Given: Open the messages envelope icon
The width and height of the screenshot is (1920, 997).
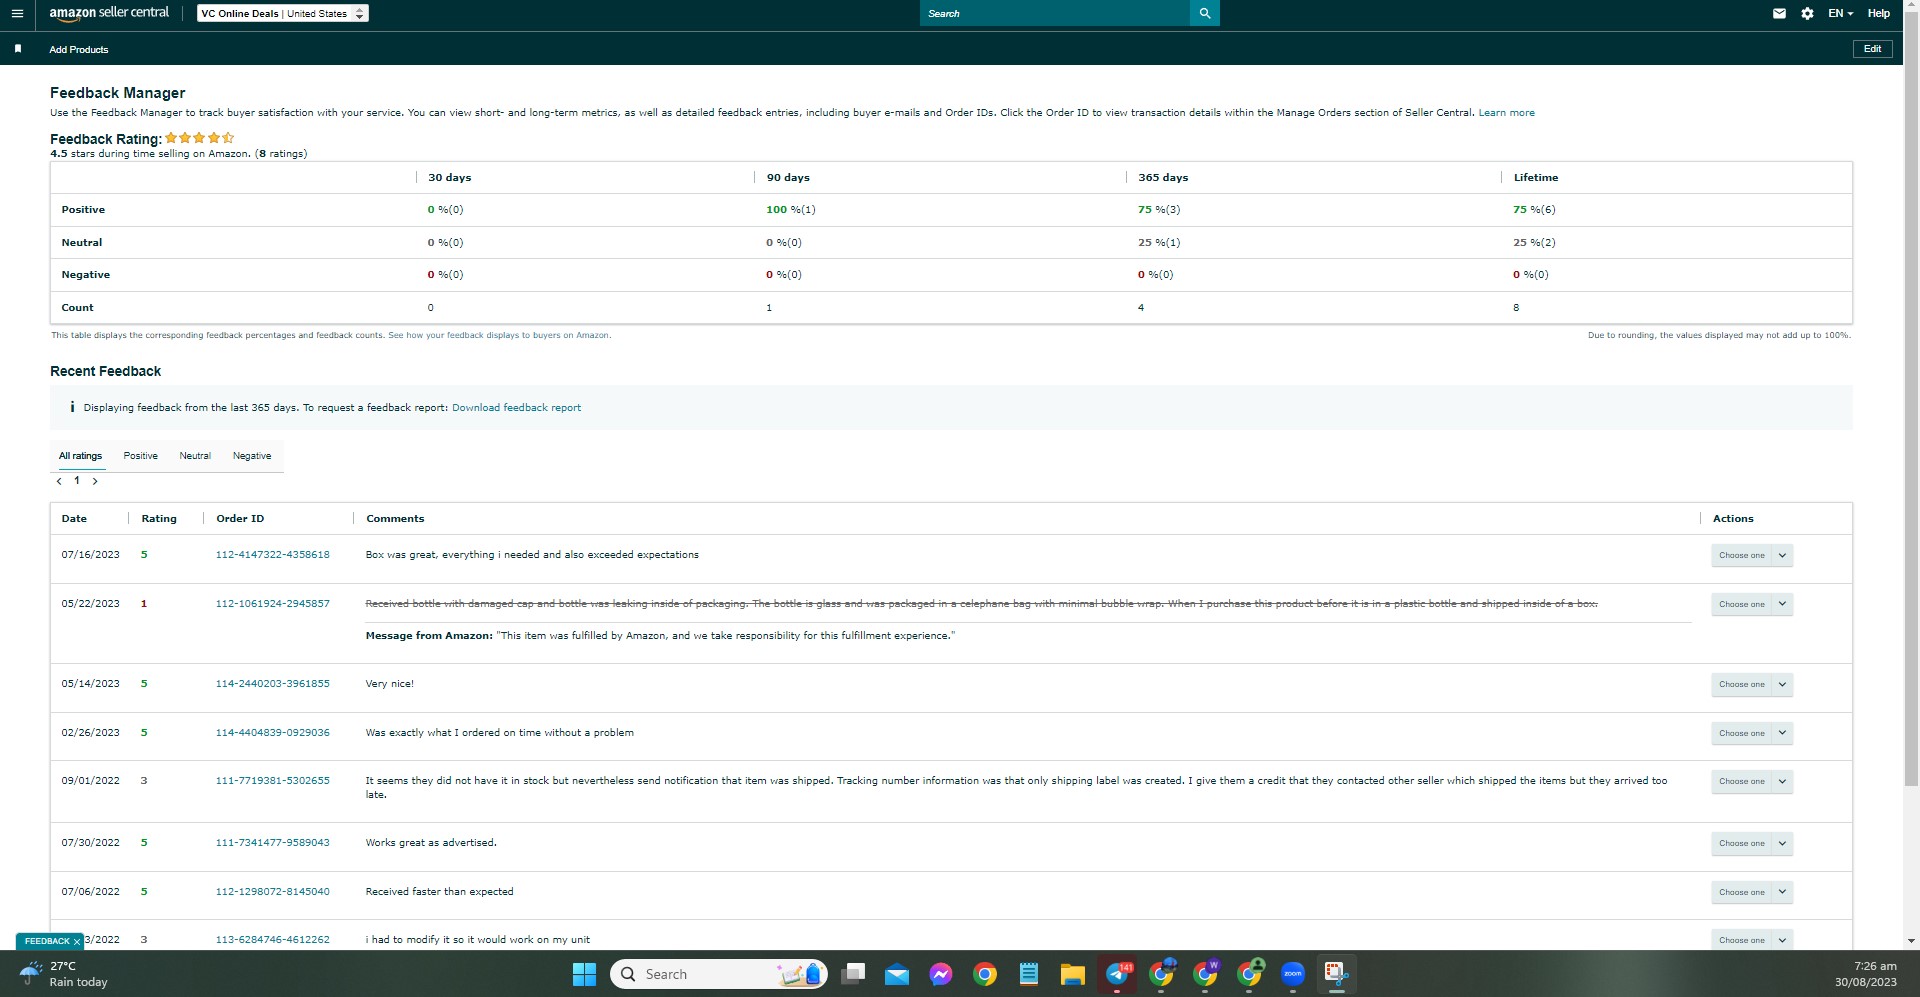Looking at the screenshot, I should point(1779,14).
